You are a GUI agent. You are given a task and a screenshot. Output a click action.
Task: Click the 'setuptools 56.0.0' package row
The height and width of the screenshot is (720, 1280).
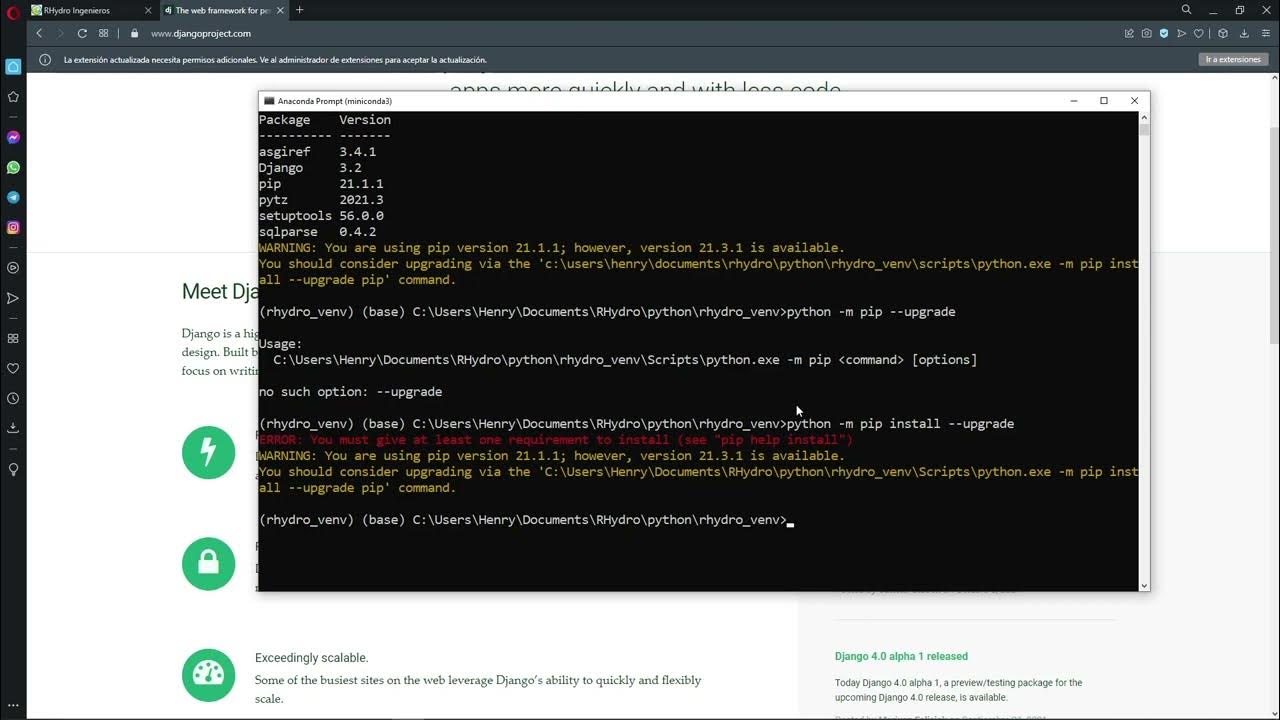tap(321, 216)
